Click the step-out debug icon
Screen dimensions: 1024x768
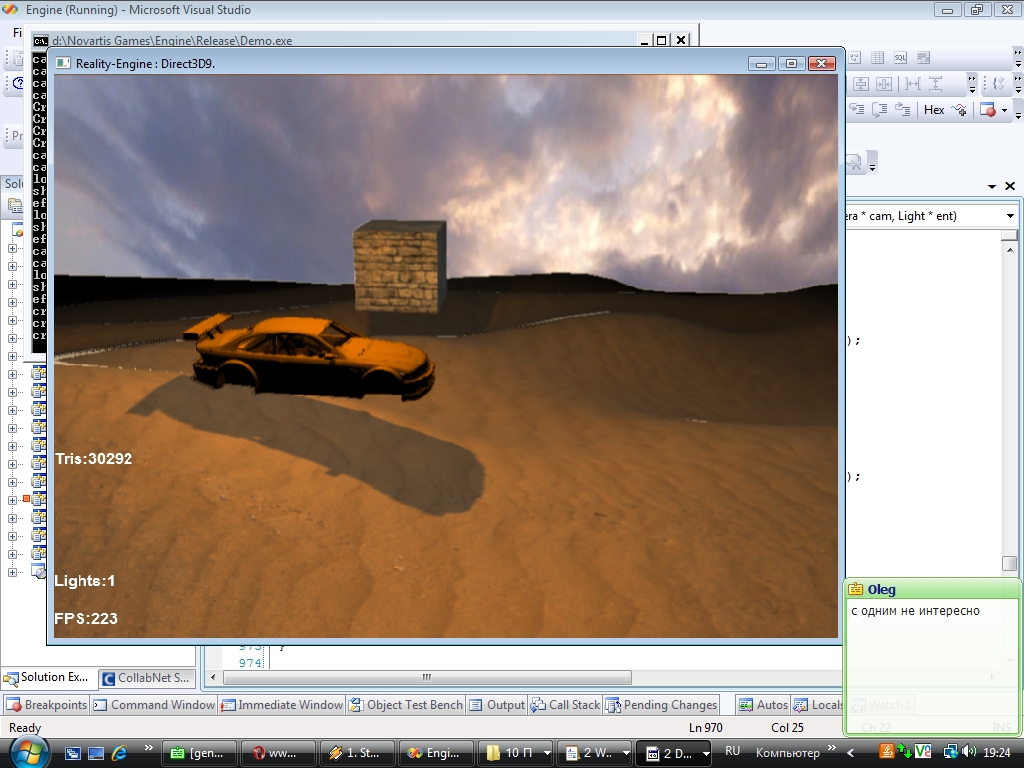click(x=902, y=110)
